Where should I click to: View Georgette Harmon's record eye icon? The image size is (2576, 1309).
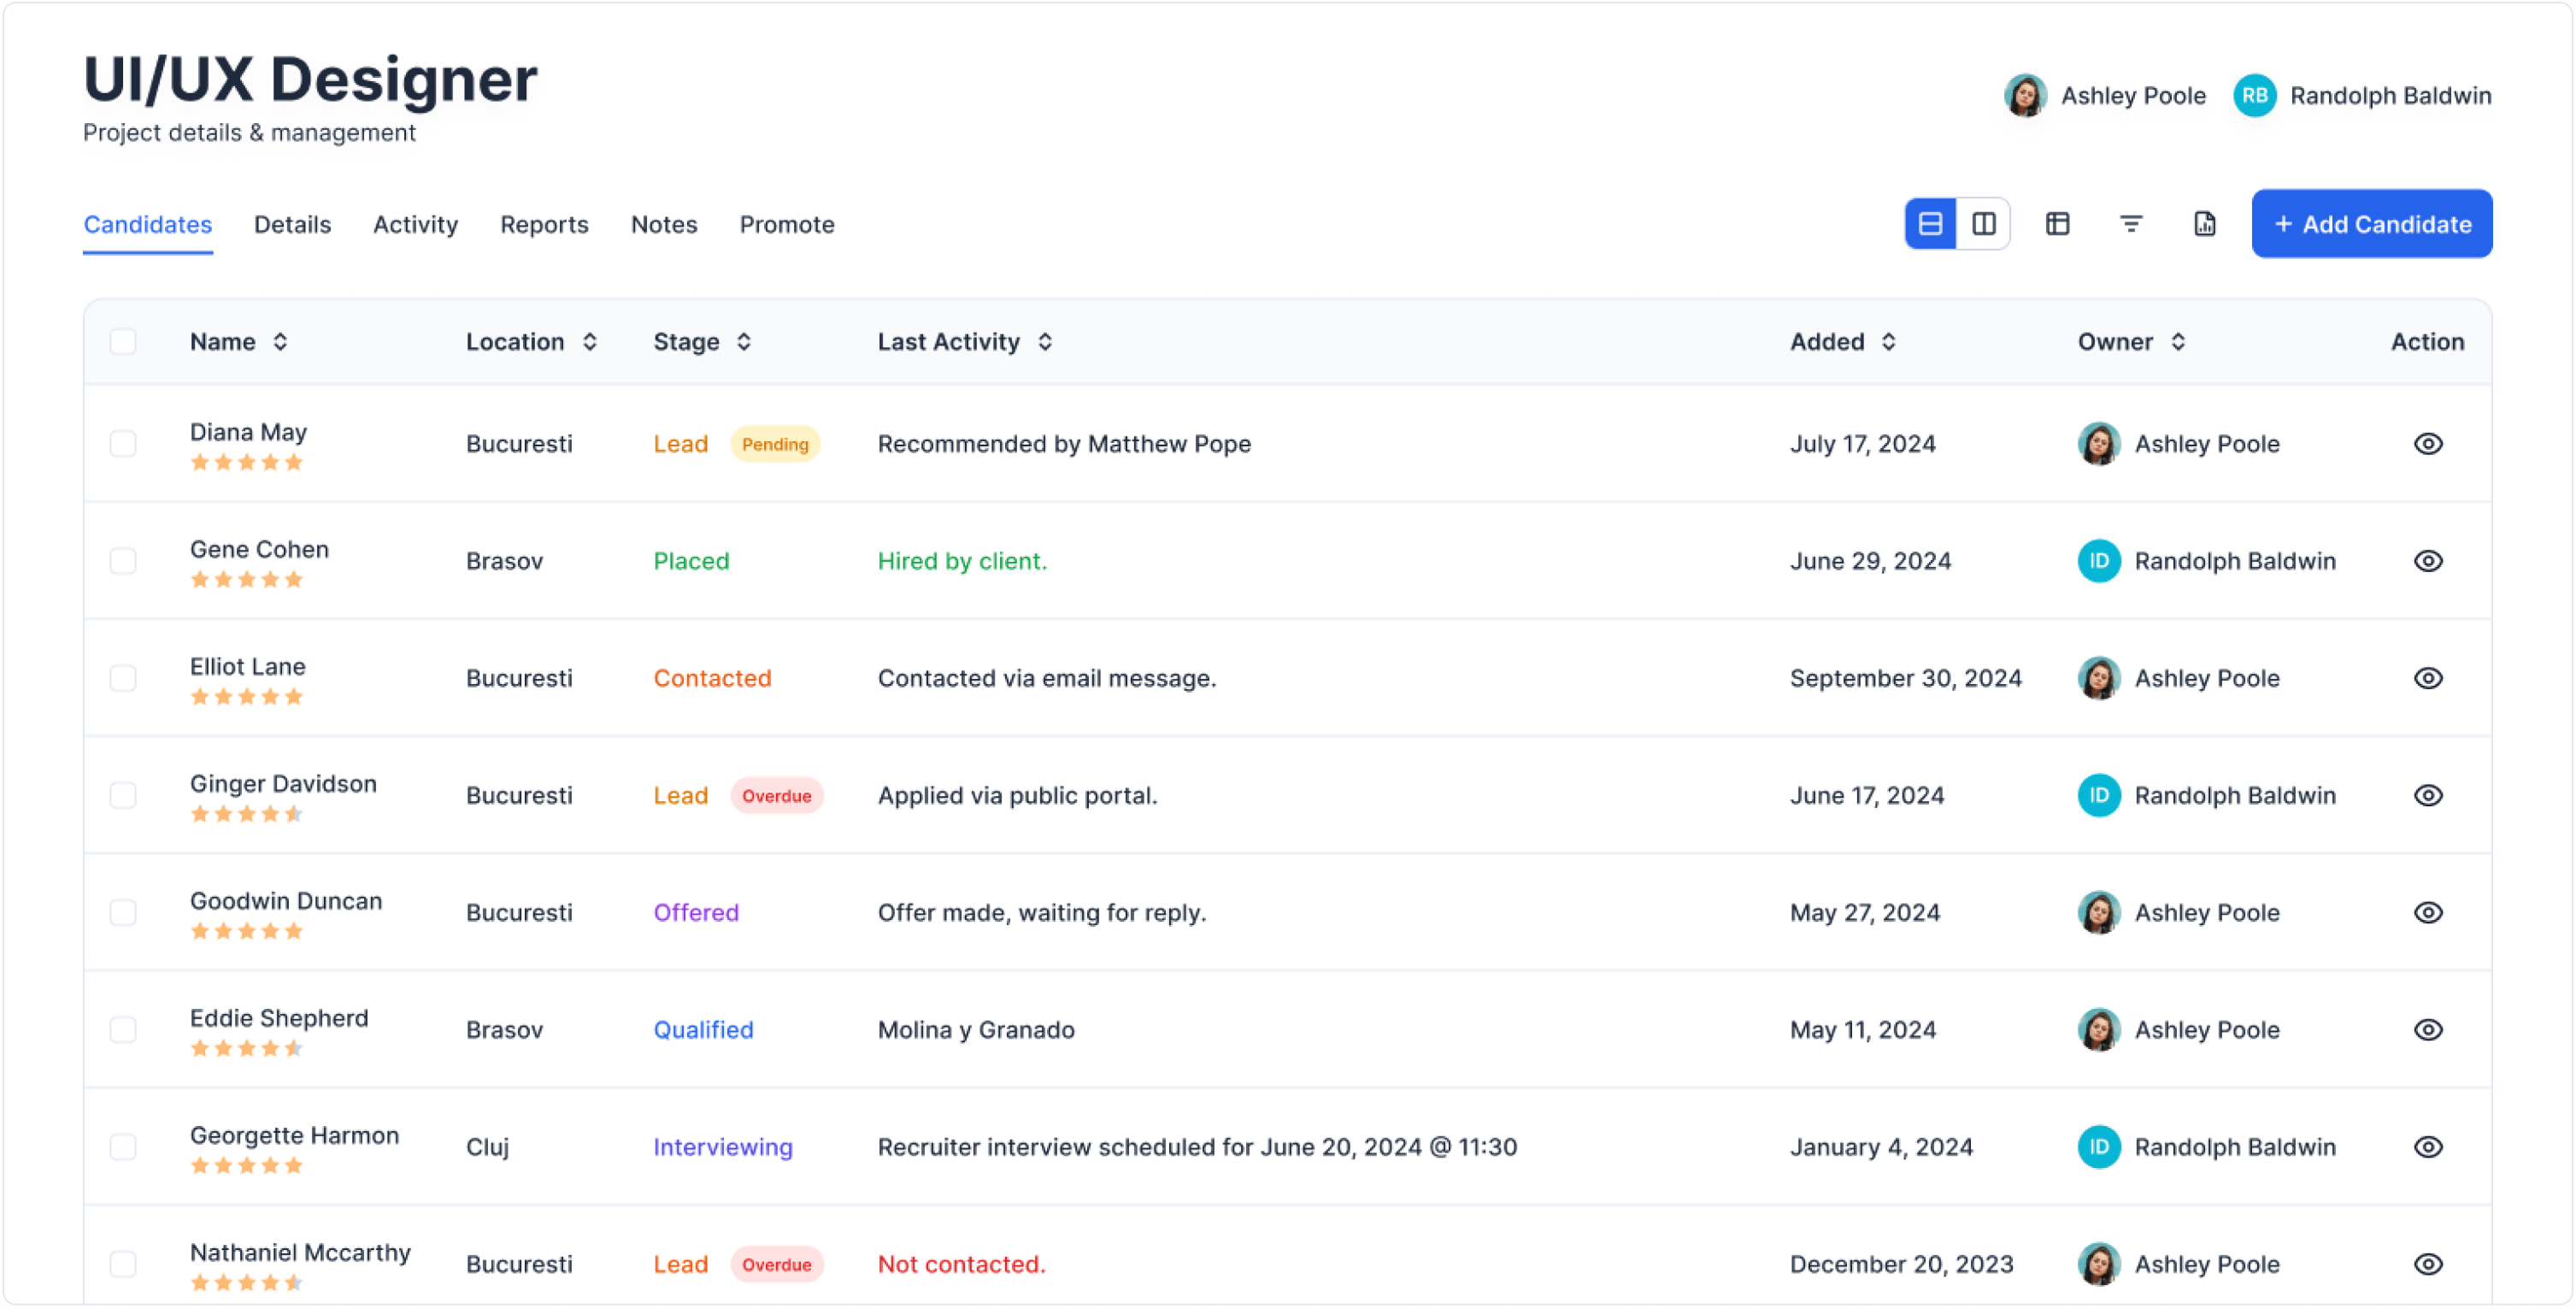point(2428,1147)
